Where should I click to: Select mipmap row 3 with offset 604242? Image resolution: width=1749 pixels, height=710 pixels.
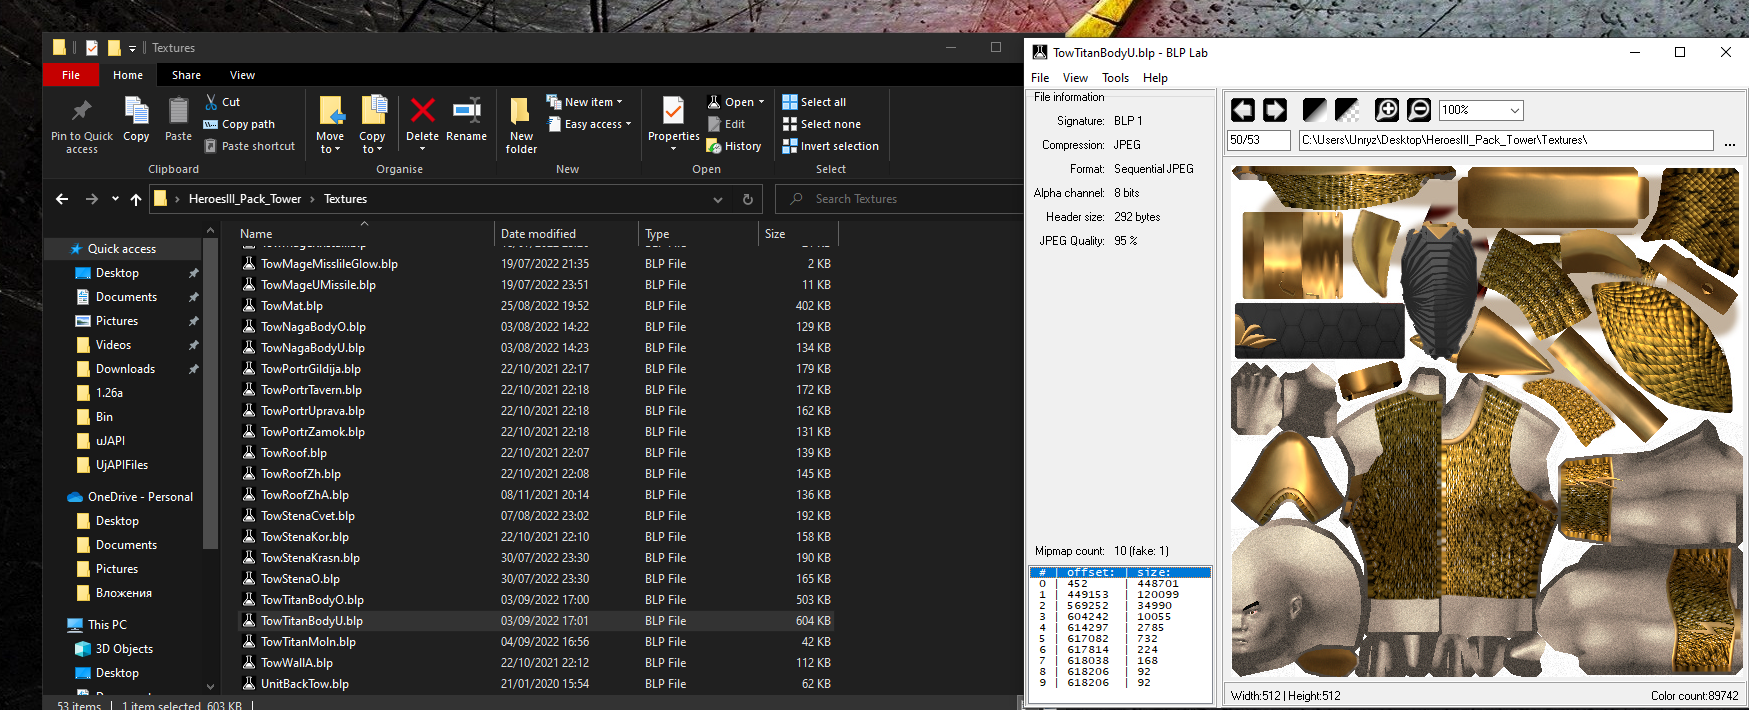click(1120, 617)
